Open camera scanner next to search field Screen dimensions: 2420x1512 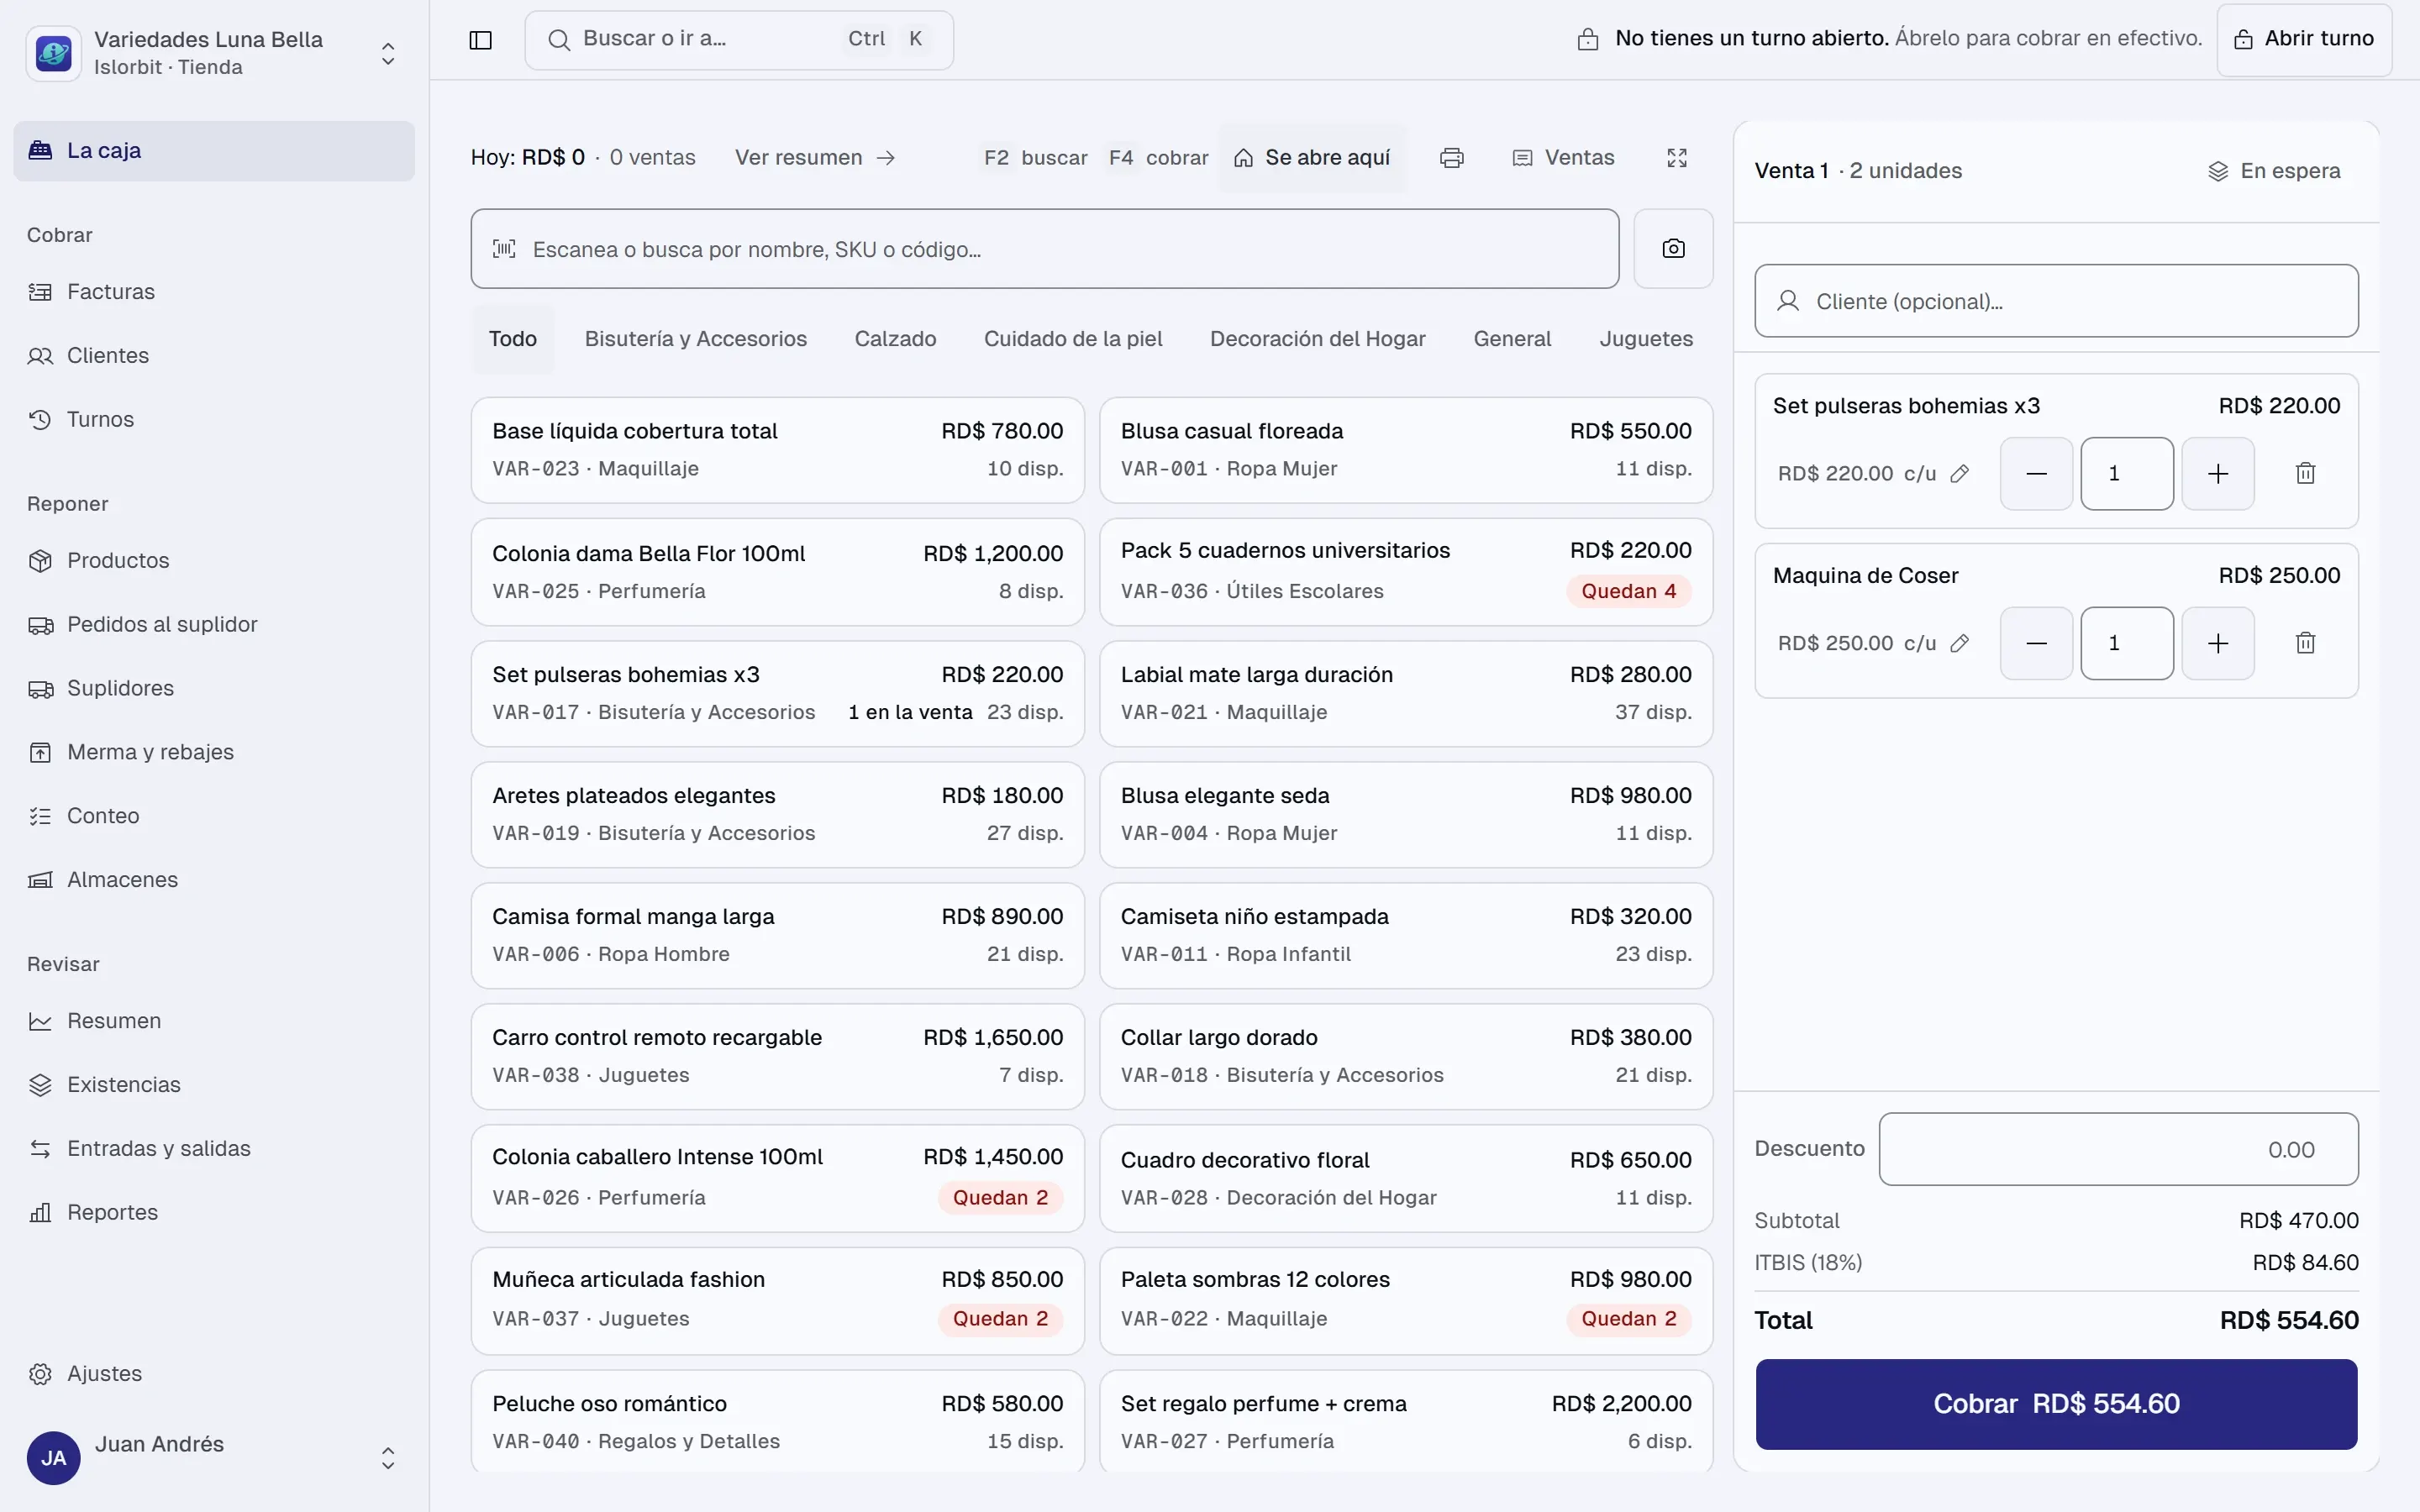click(x=1673, y=249)
